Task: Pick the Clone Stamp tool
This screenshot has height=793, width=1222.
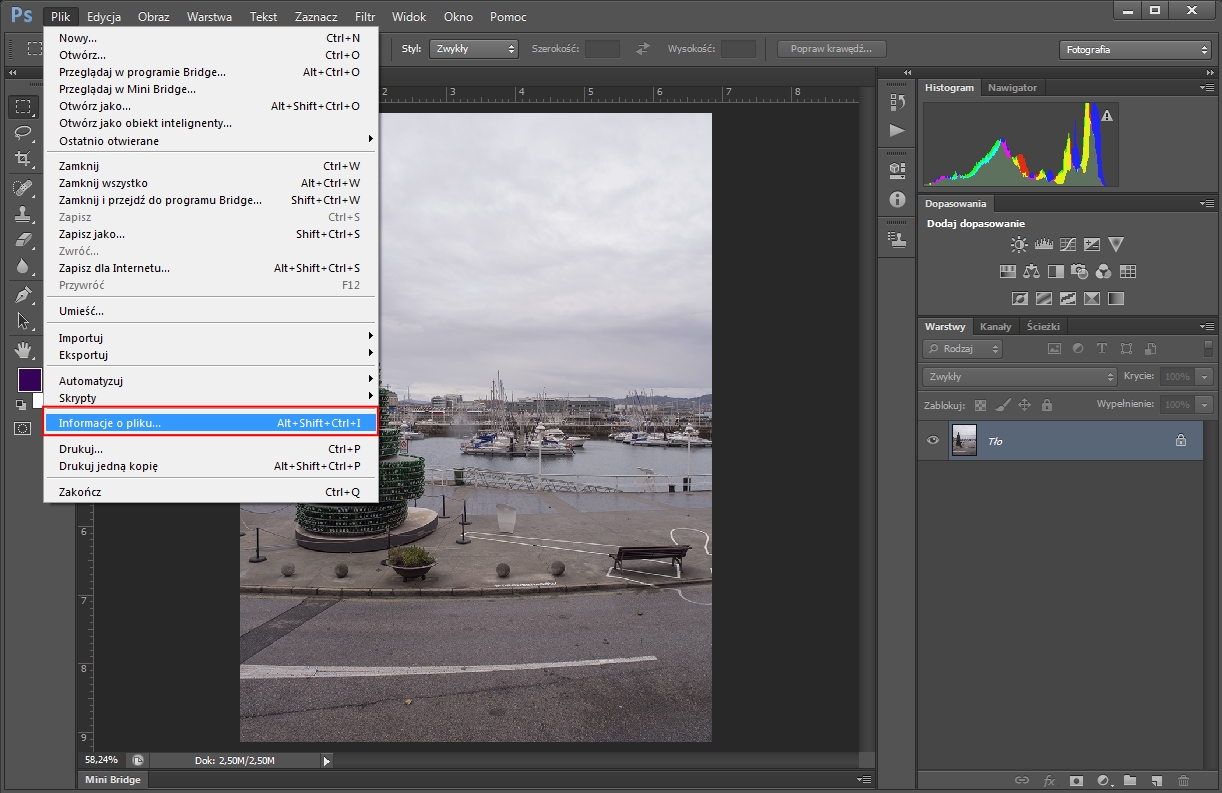Action: [x=23, y=213]
